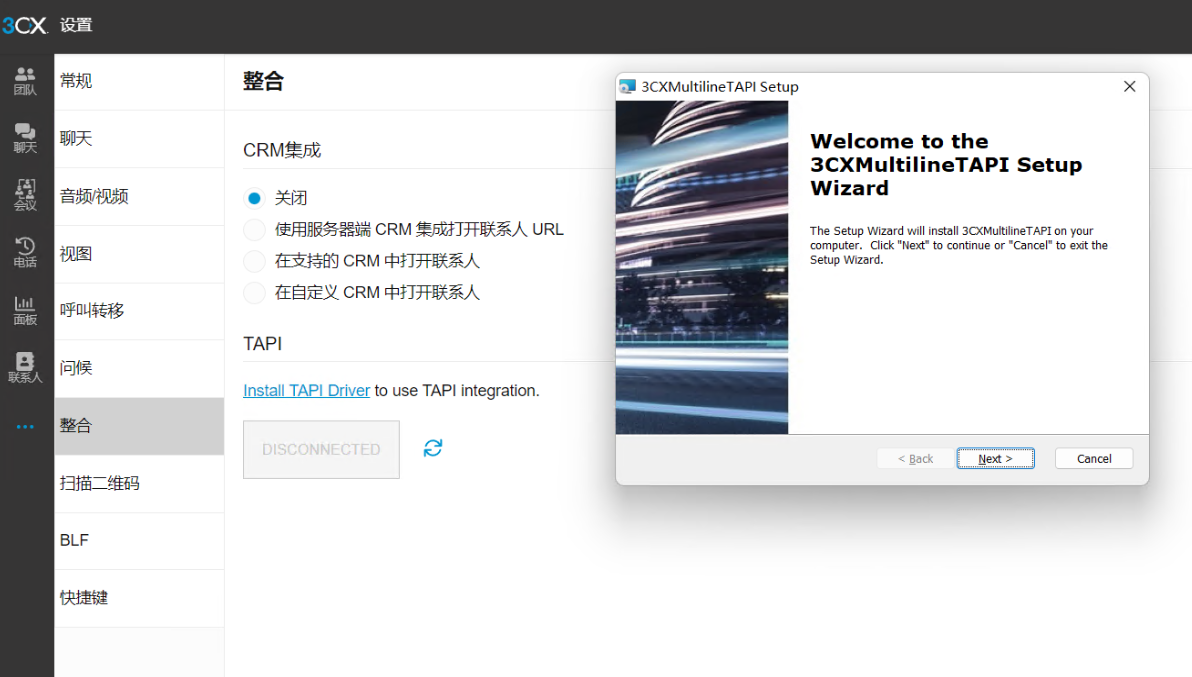Select 在支持的 CRM 中打开联系人 radio option

pos(254,261)
